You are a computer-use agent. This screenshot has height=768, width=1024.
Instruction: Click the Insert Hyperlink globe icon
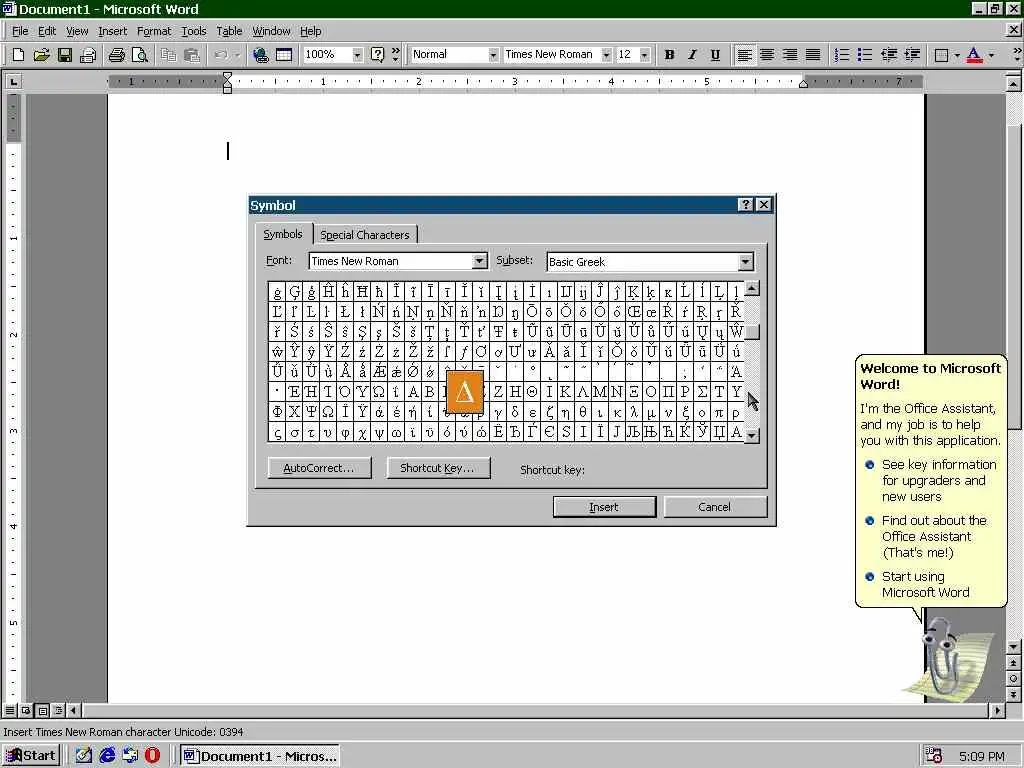click(x=261, y=55)
